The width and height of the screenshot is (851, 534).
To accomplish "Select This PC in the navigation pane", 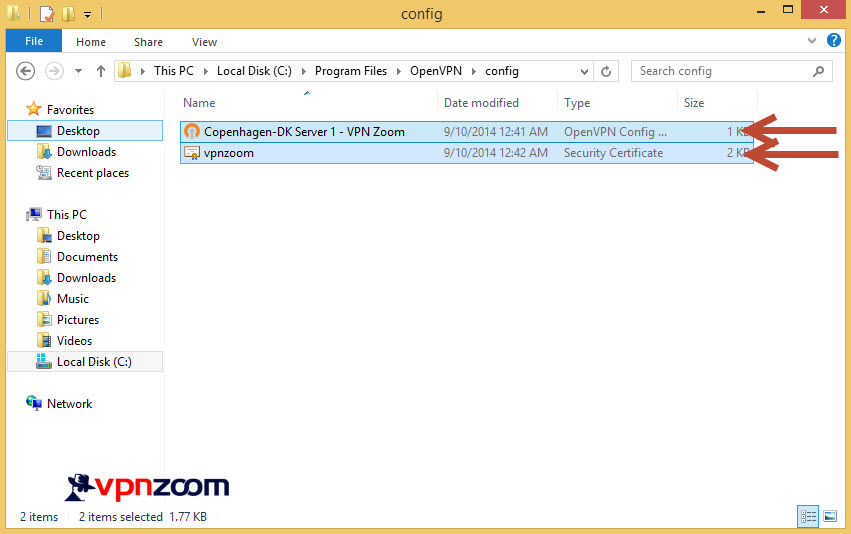I will [67, 215].
